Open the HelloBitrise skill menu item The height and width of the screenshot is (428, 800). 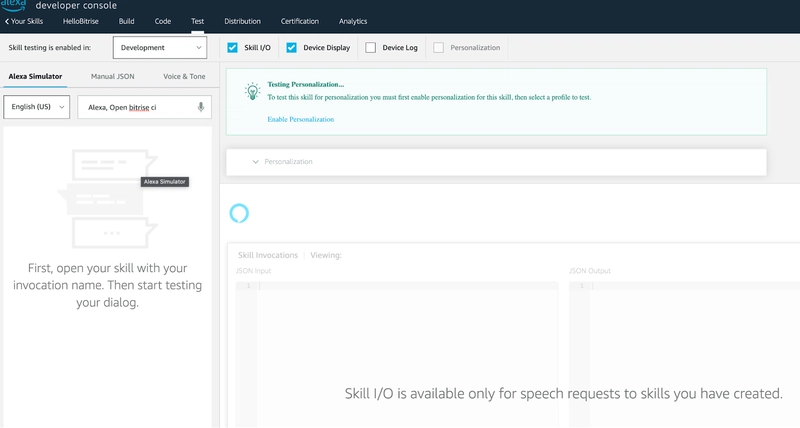click(x=81, y=21)
